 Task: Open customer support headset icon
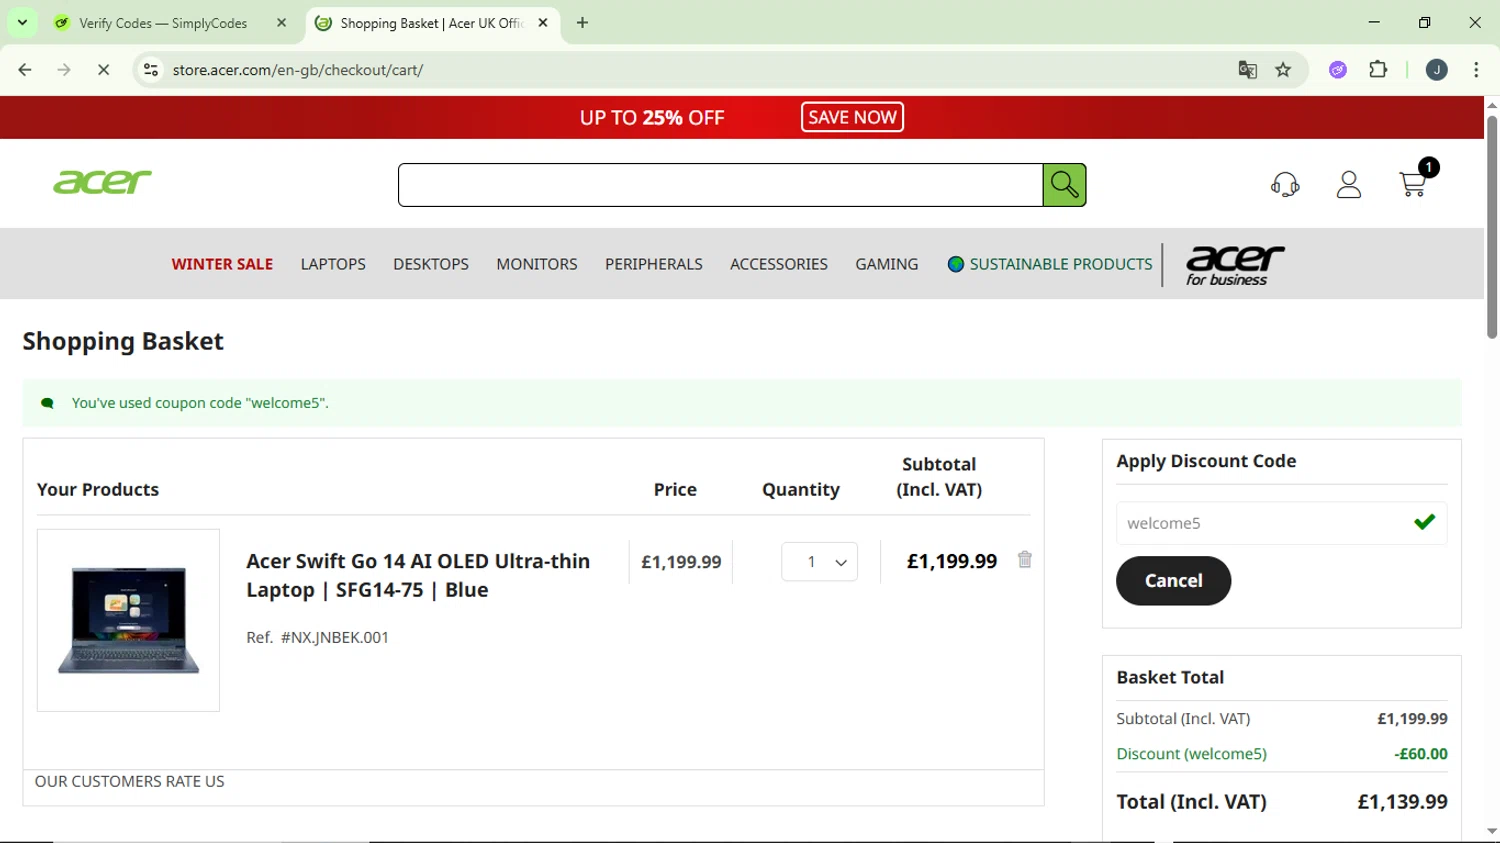(1285, 184)
